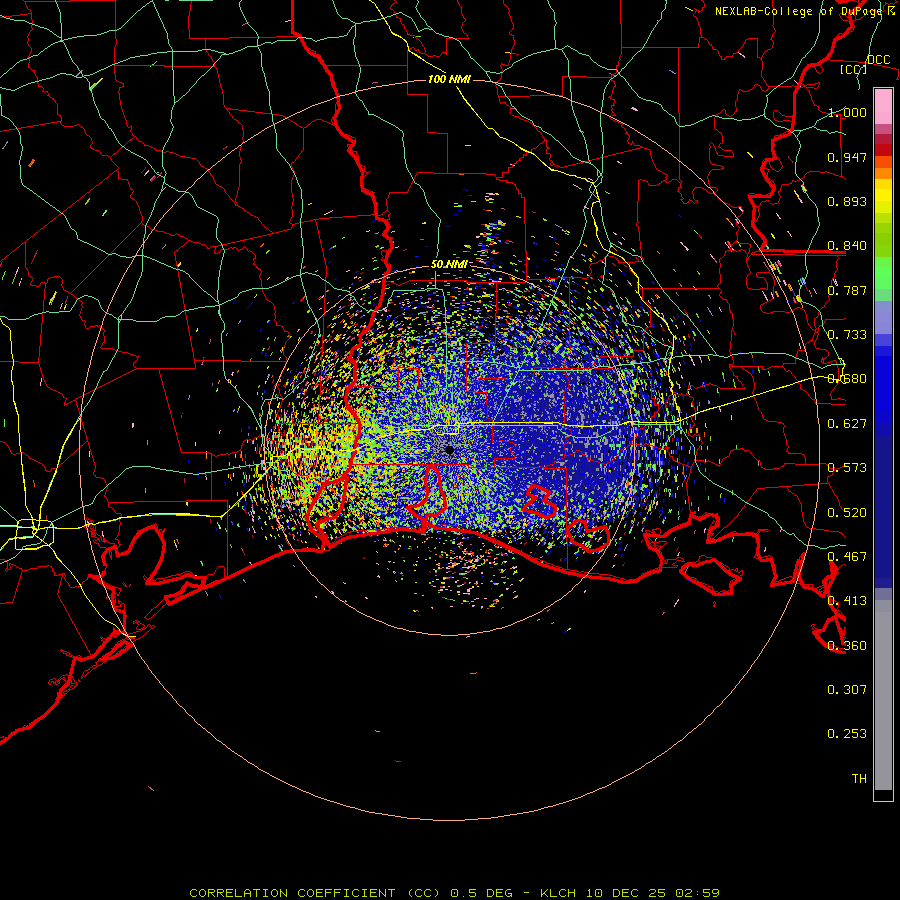
Task: Click the 0.253 color scale value
Action: pyautogui.click(x=847, y=734)
